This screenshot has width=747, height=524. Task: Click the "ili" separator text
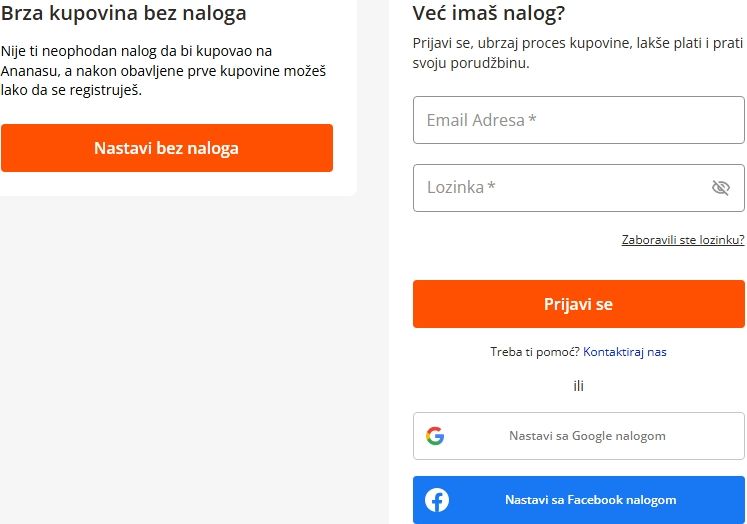(x=578, y=385)
